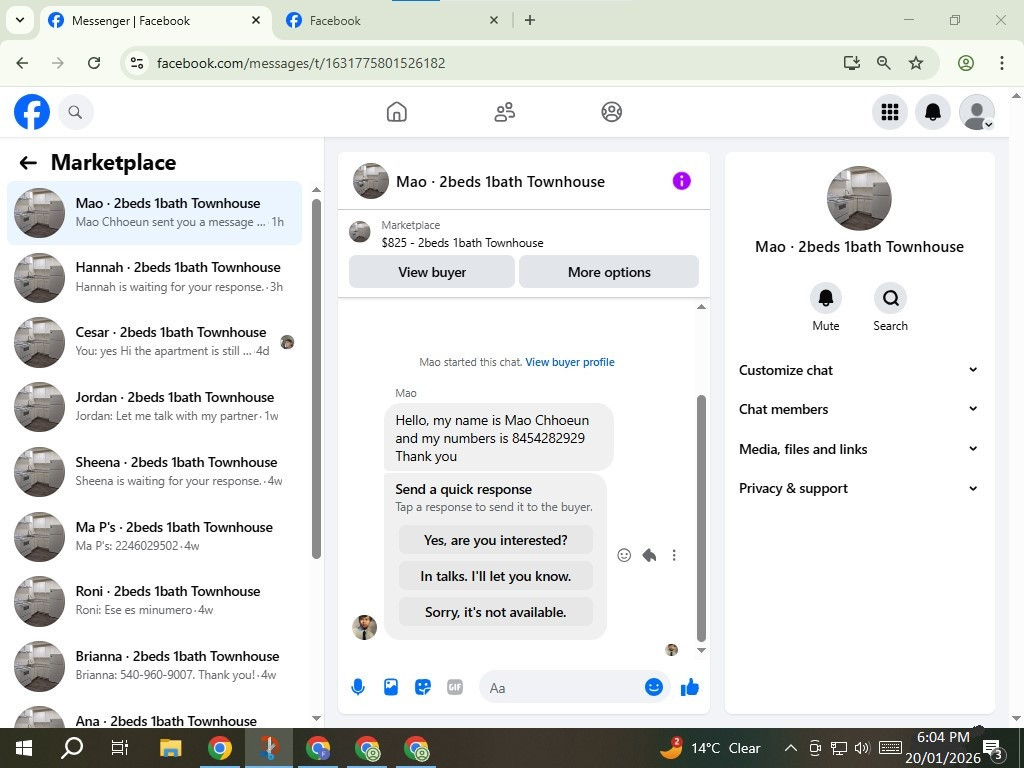Click the Aa message input field
The image size is (1024, 768).
coord(562,688)
